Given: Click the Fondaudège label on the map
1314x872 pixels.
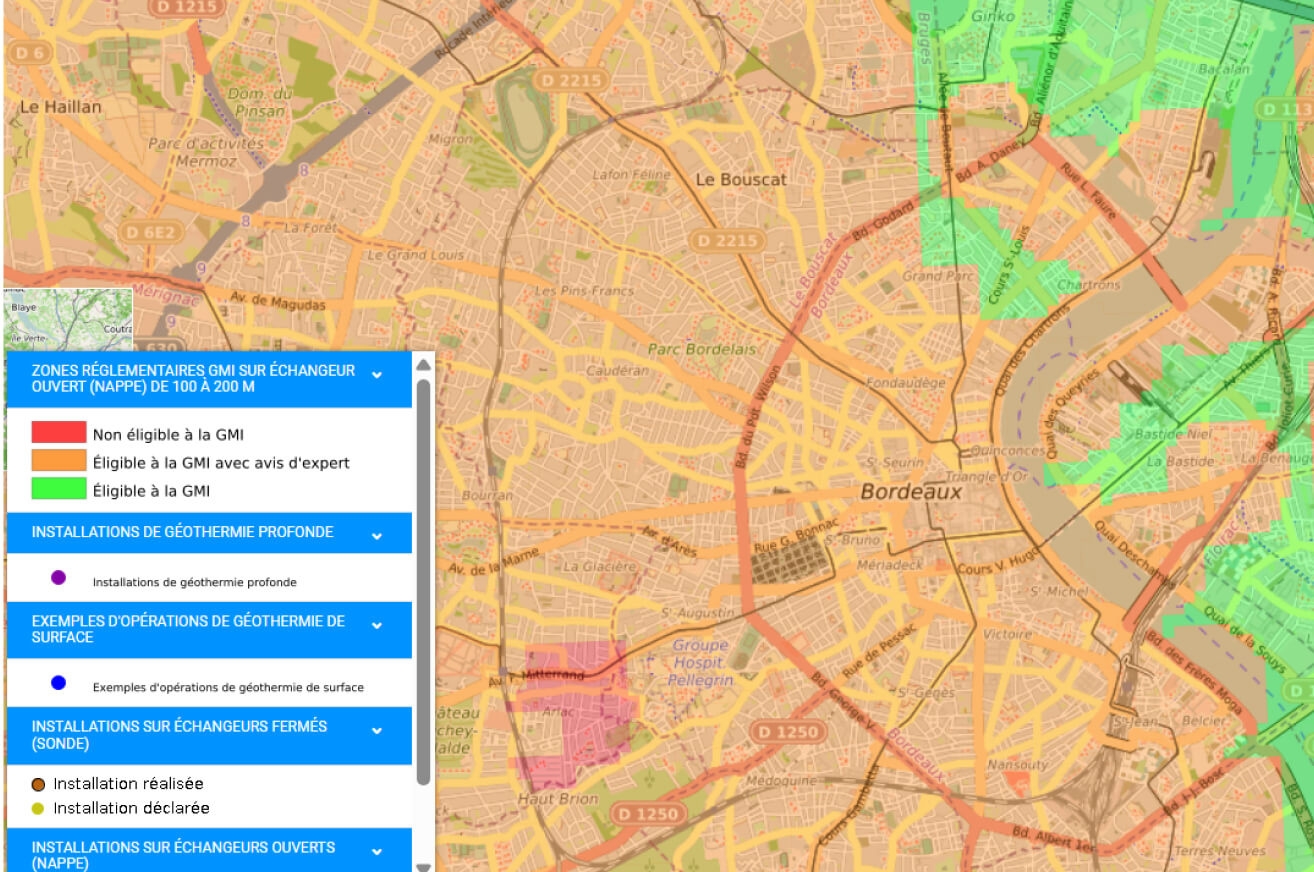Looking at the screenshot, I should tap(905, 383).
